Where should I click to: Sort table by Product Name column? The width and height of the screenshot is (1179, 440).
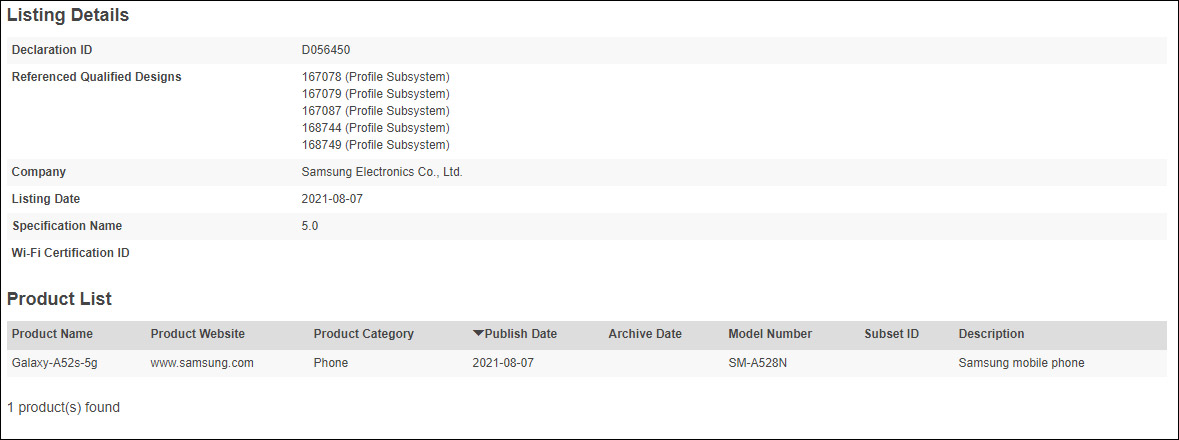point(52,334)
